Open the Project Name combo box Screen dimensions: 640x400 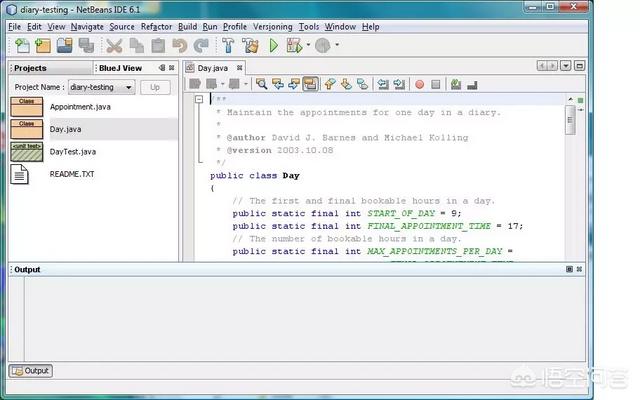[x=101, y=87]
